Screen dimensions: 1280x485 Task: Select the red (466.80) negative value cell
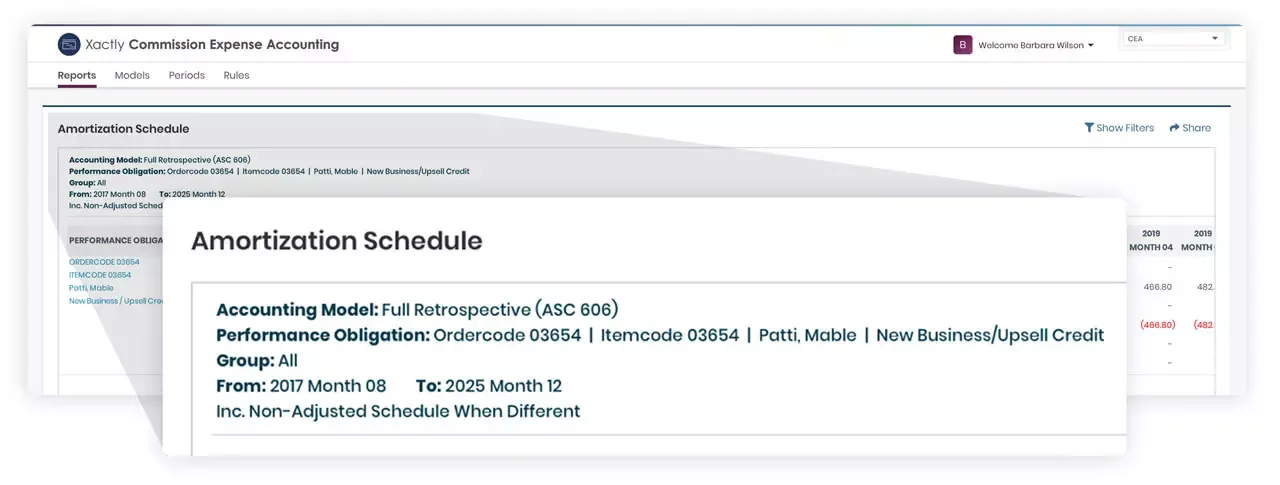pyautogui.click(x=1158, y=325)
